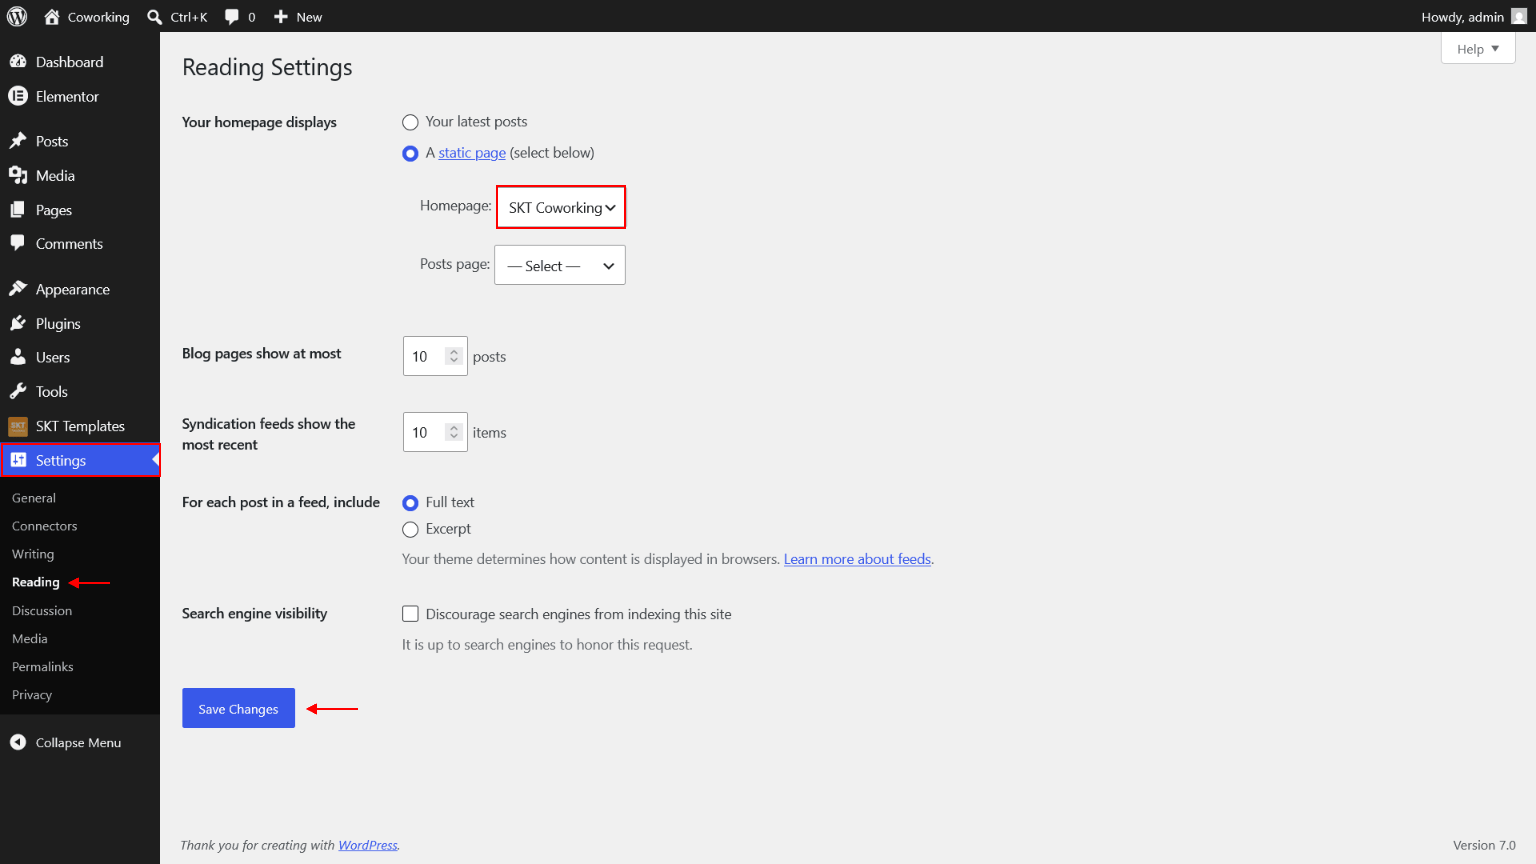Click the Ctrl+K search magnifier icon
Viewport: 1536px width, 864px height.
pyautogui.click(x=155, y=17)
